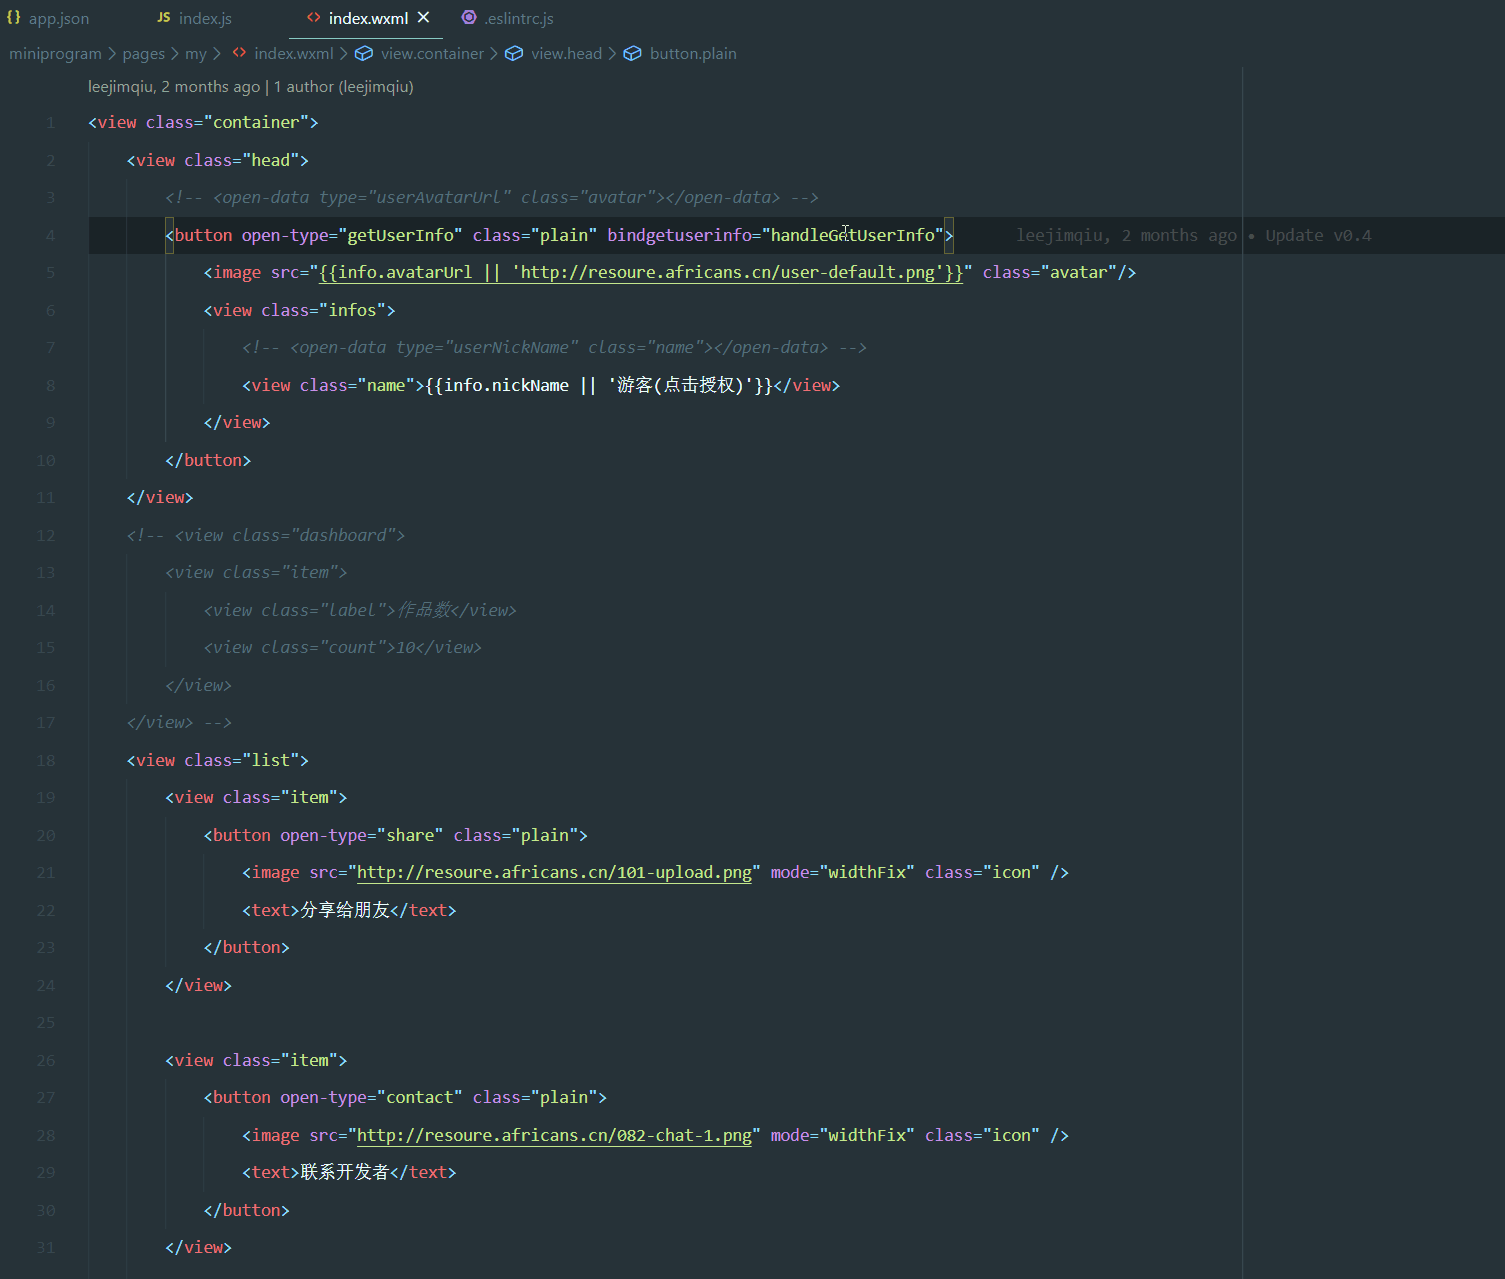The width and height of the screenshot is (1505, 1279).
Task: Click closing </button> tag on line 10
Action: [x=208, y=460]
